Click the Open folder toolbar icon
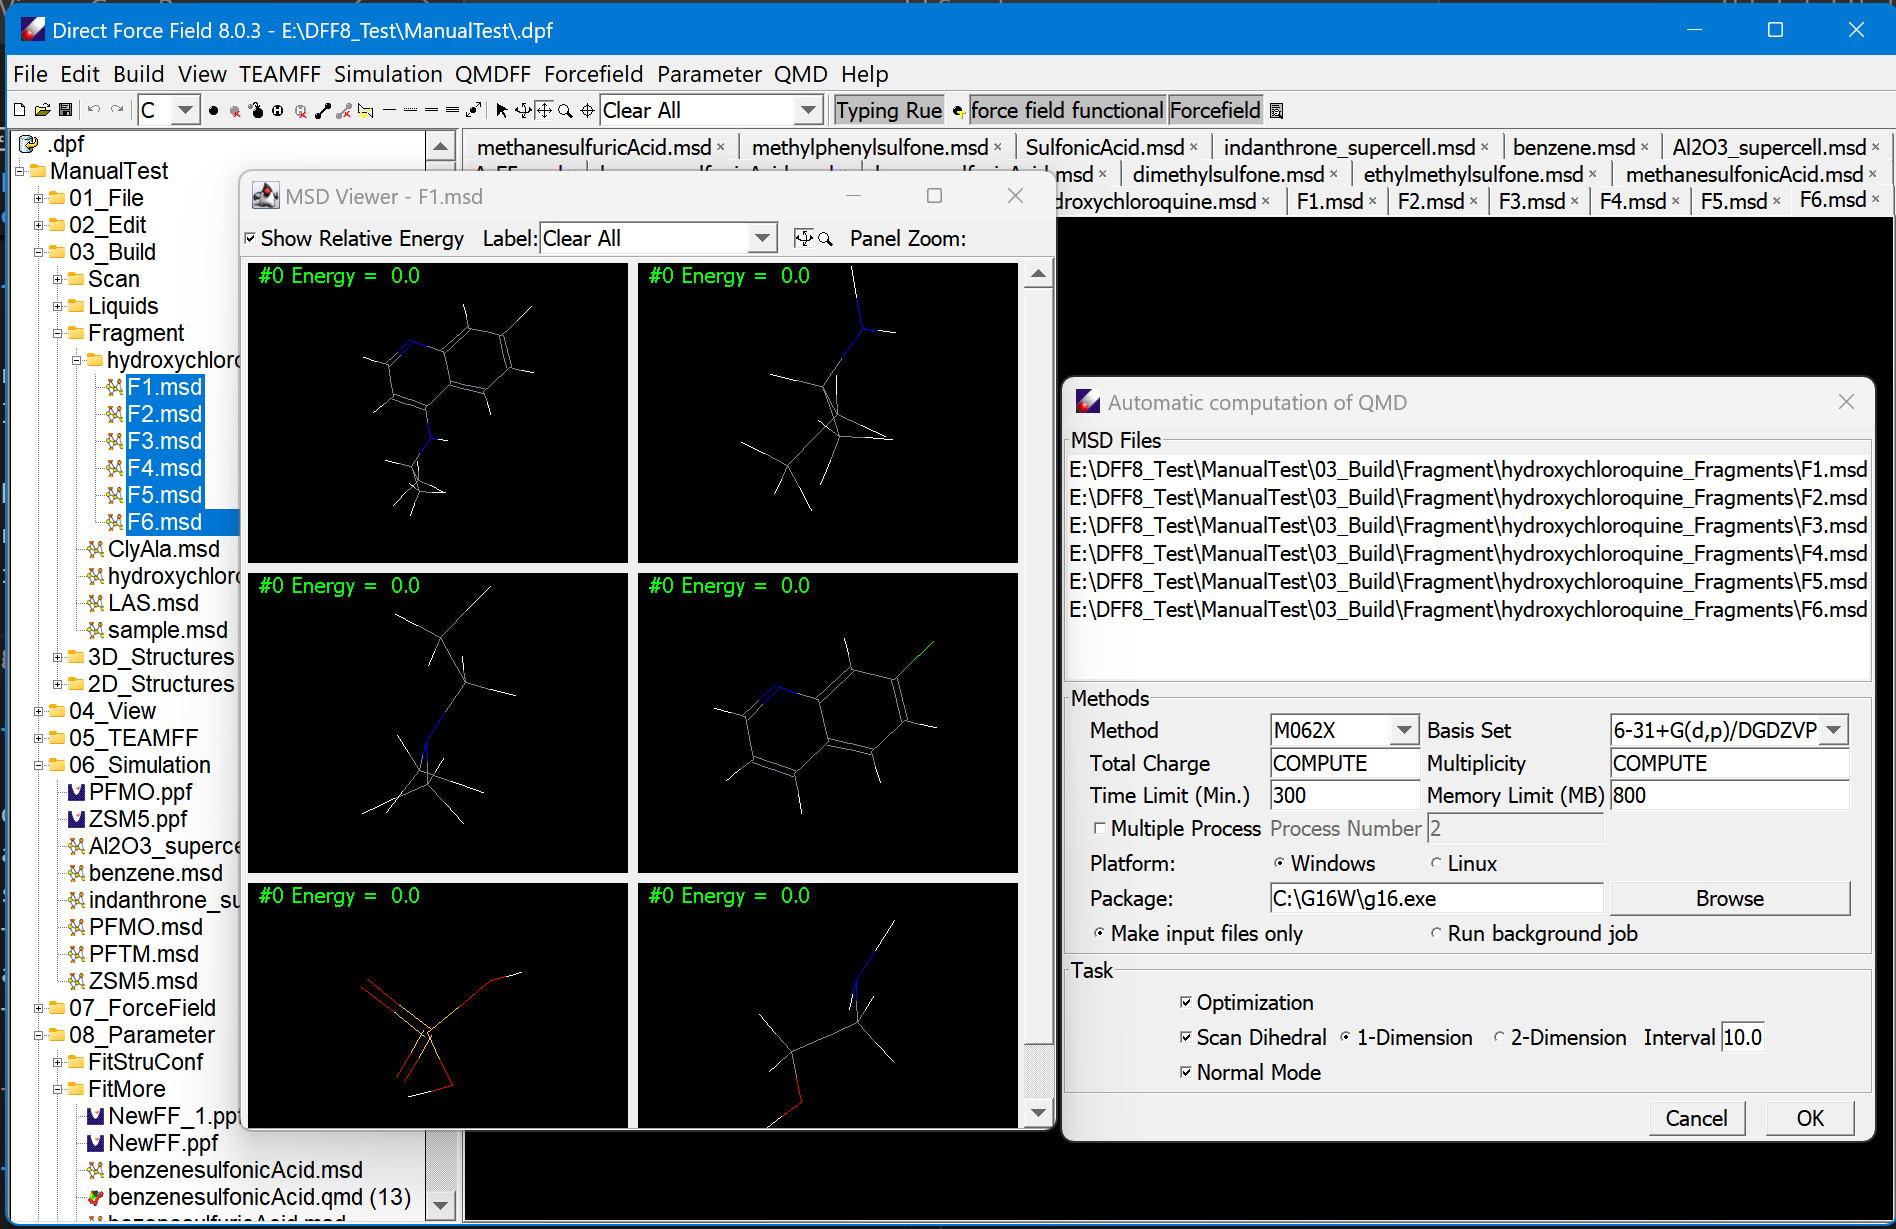The width and height of the screenshot is (1896, 1229). pyautogui.click(x=42, y=110)
